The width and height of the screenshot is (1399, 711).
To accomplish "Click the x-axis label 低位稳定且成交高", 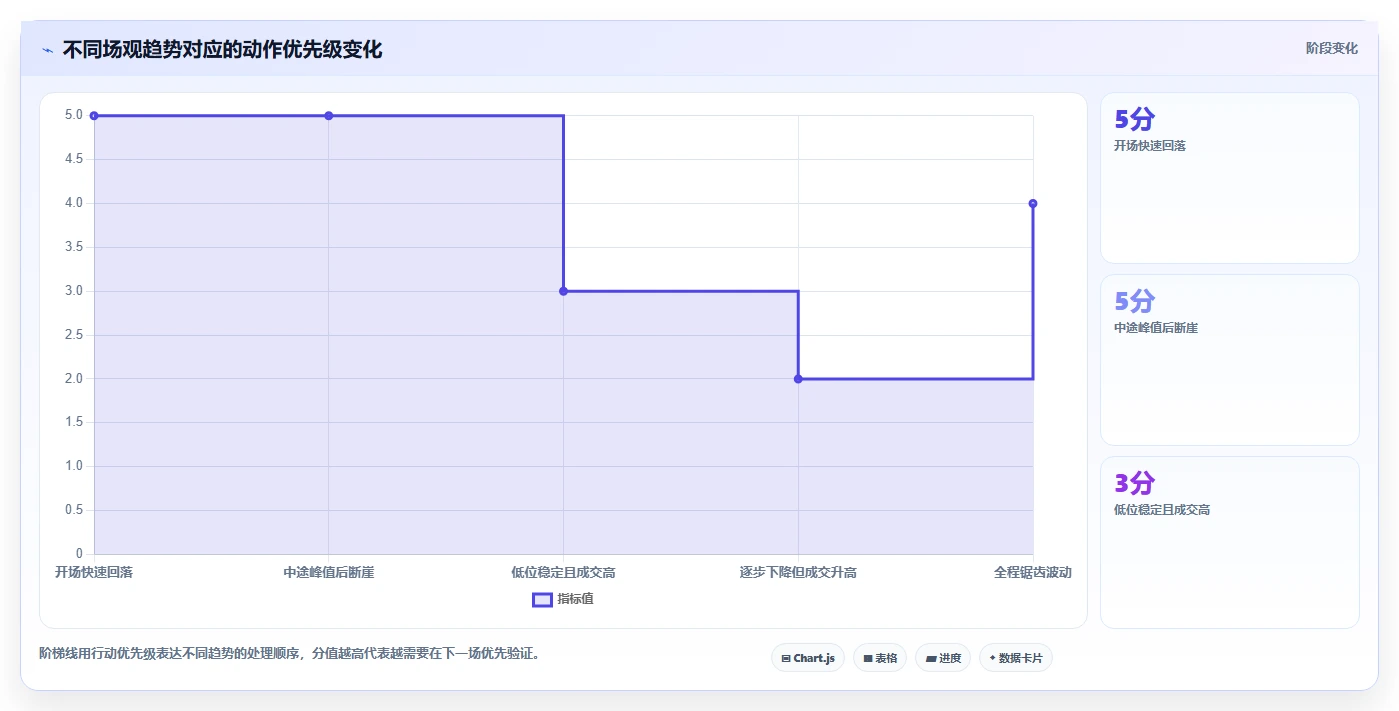I will (x=563, y=572).
